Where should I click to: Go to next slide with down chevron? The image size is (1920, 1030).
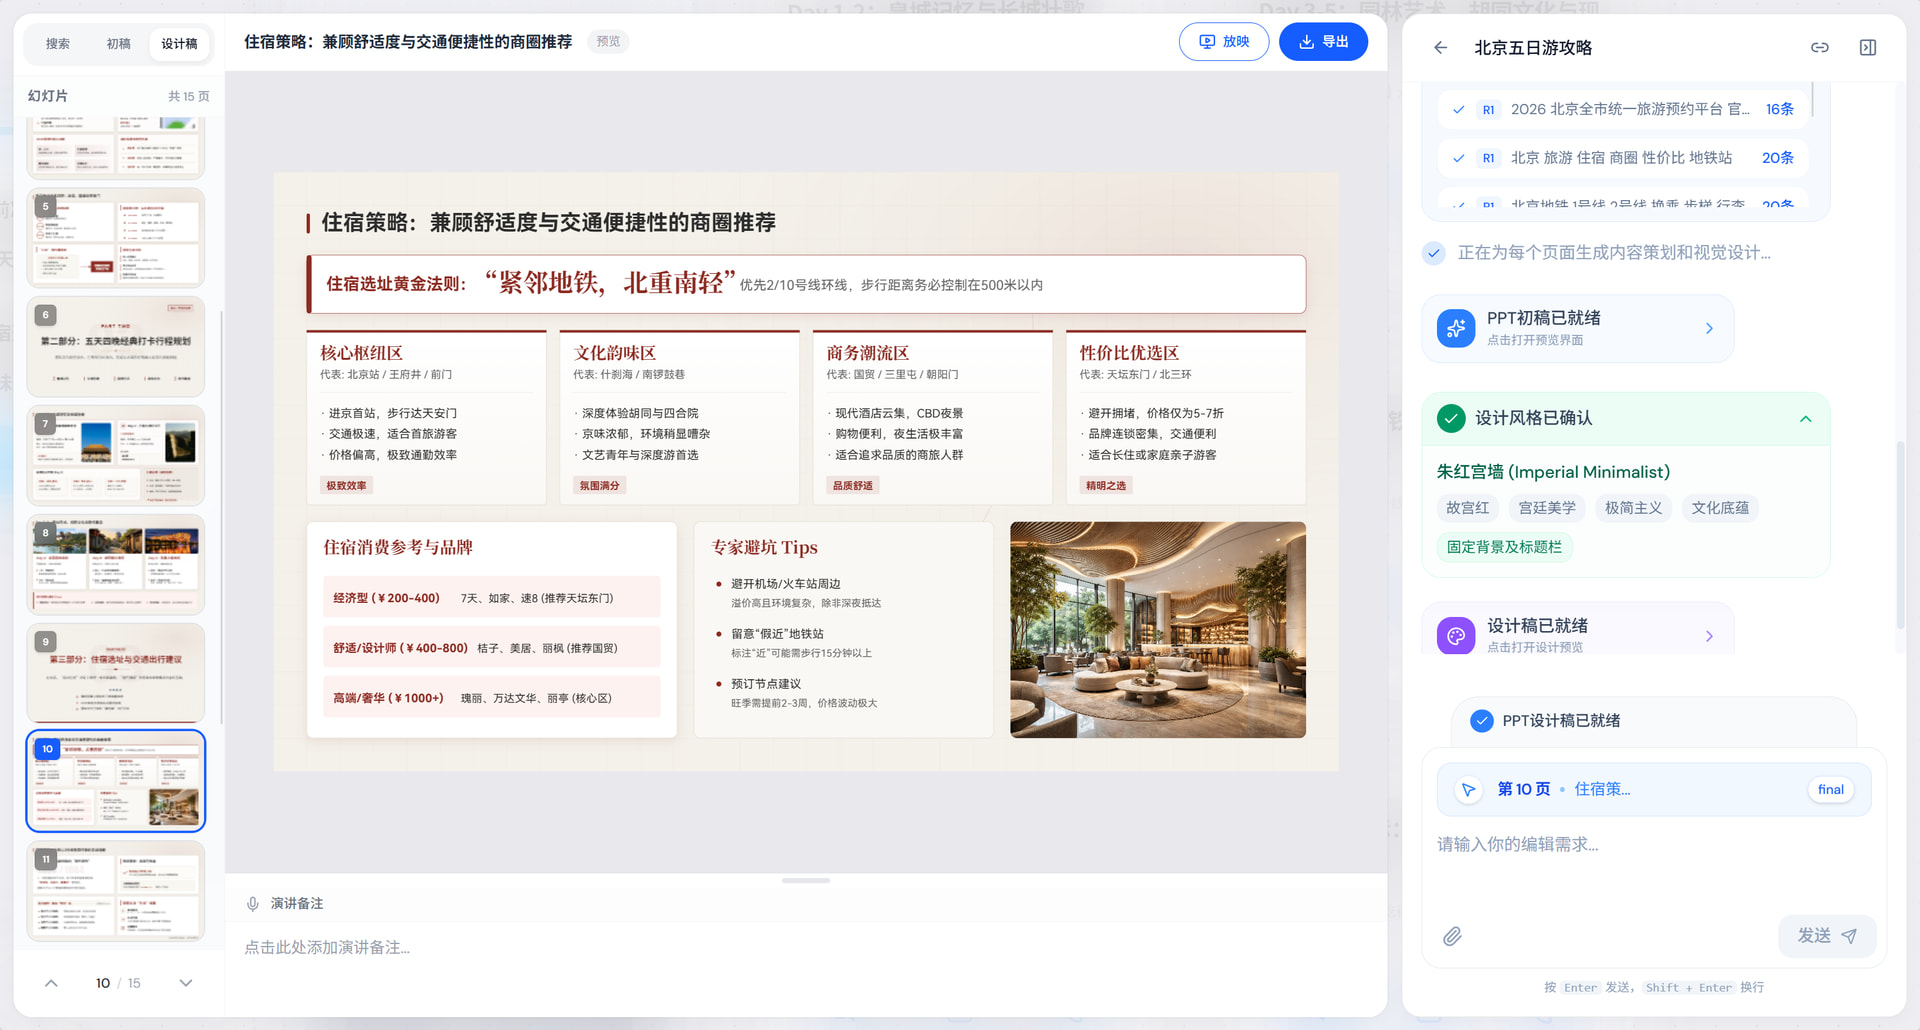tap(186, 983)
